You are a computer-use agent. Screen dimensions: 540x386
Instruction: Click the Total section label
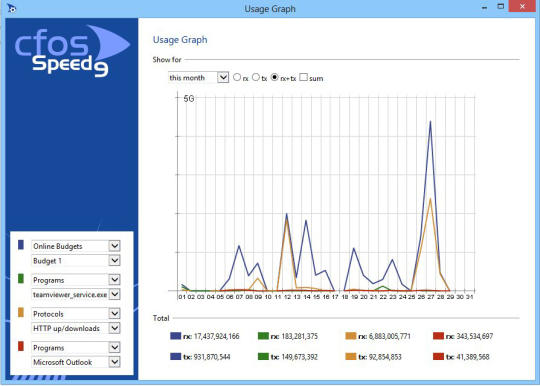(x=161, y=318)
